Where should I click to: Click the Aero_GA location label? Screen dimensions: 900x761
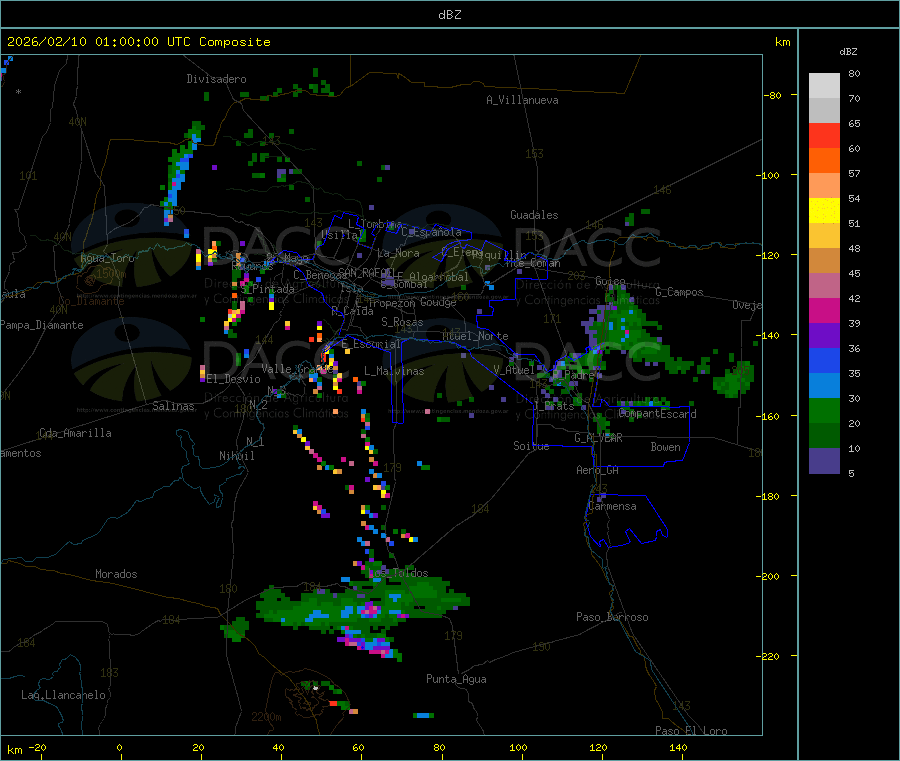pos(598,470)
